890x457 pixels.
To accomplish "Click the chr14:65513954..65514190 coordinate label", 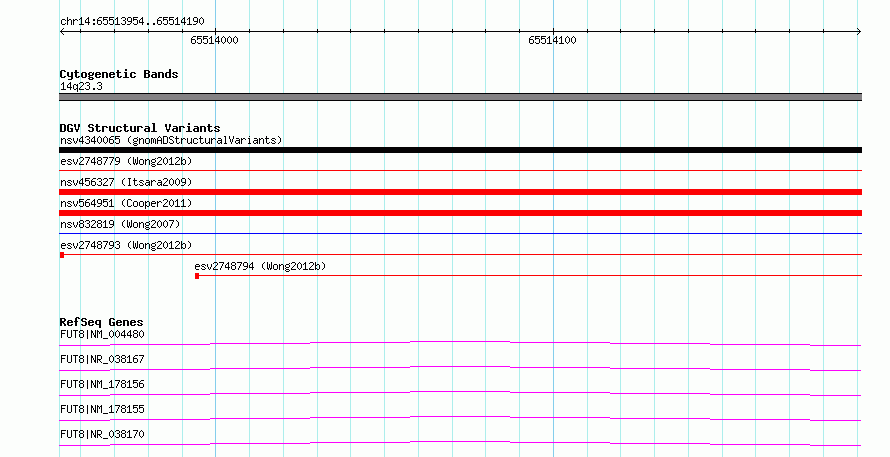I will pyautogui.click(x=132, y=22).
